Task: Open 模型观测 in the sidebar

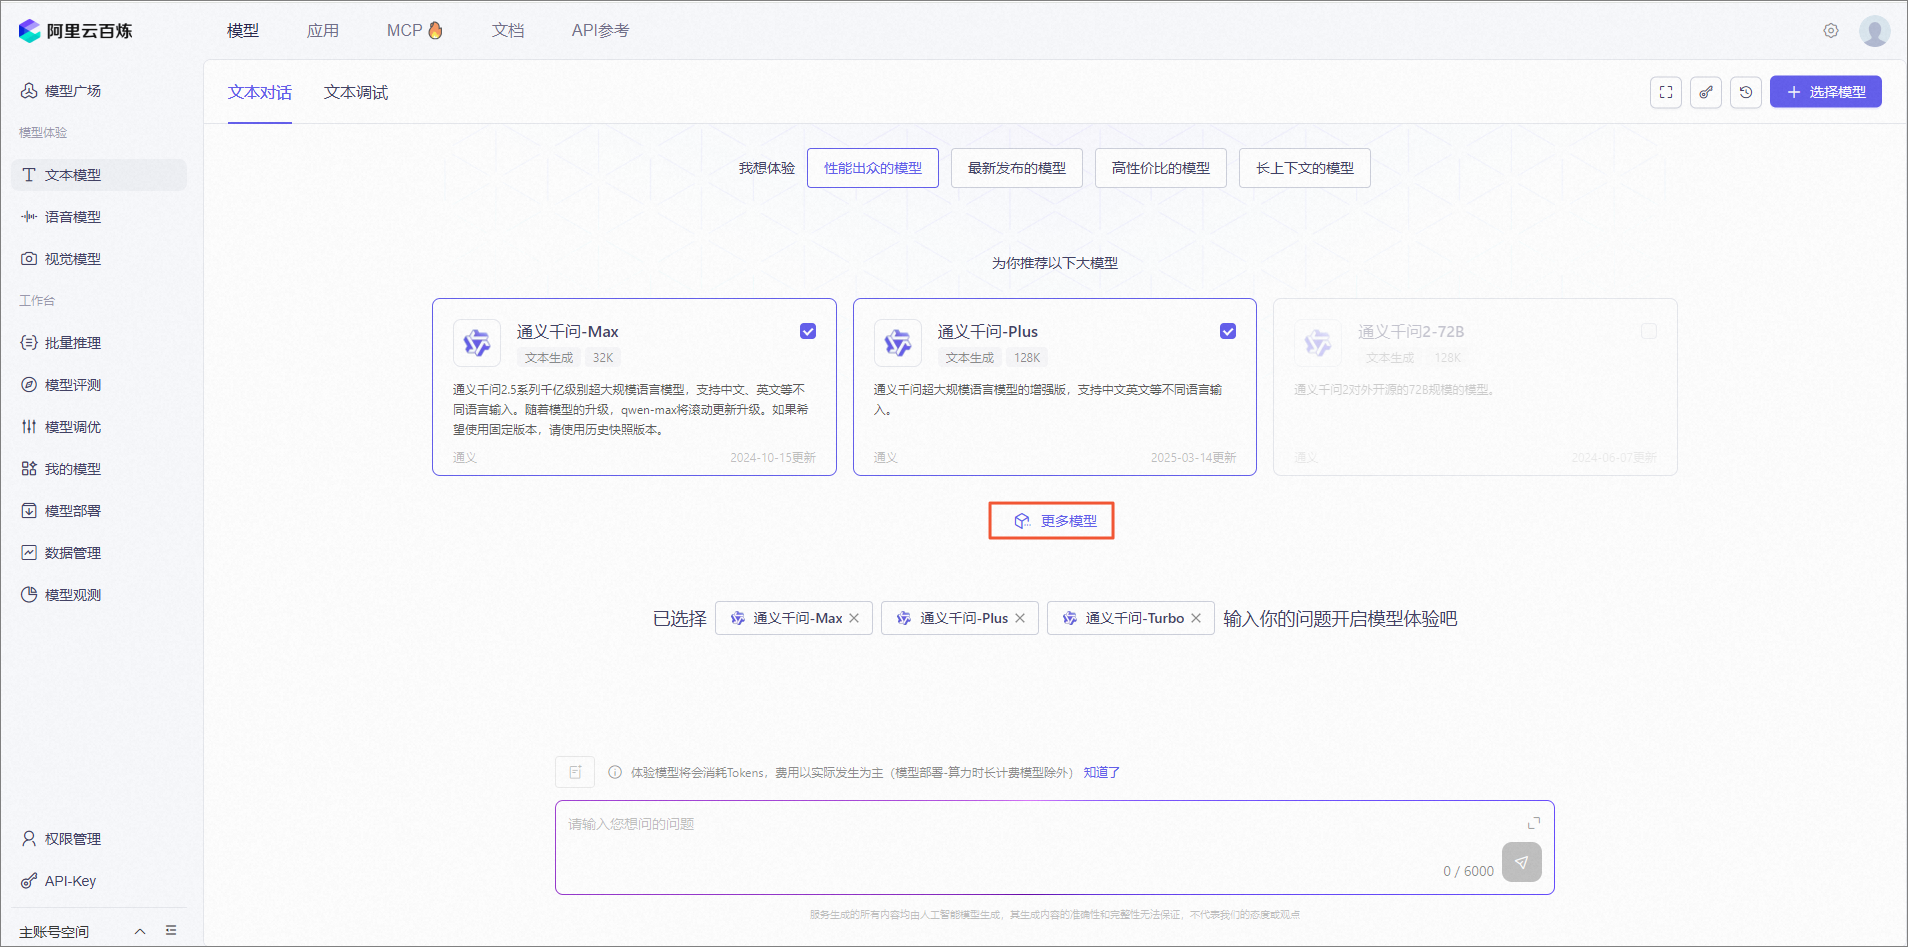Action: click(98, 595)
